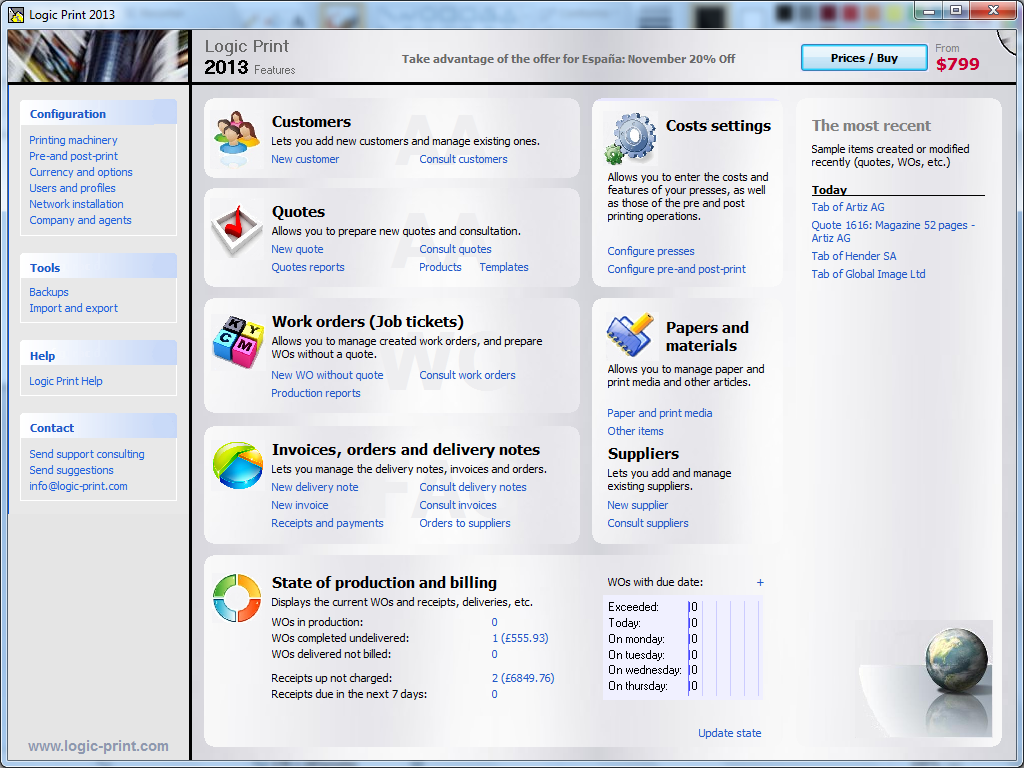Click the Customers people icon
Image resolution: width=1024 pixels, height=768 pixels.
pyautogui.click(x=238, y=132)
